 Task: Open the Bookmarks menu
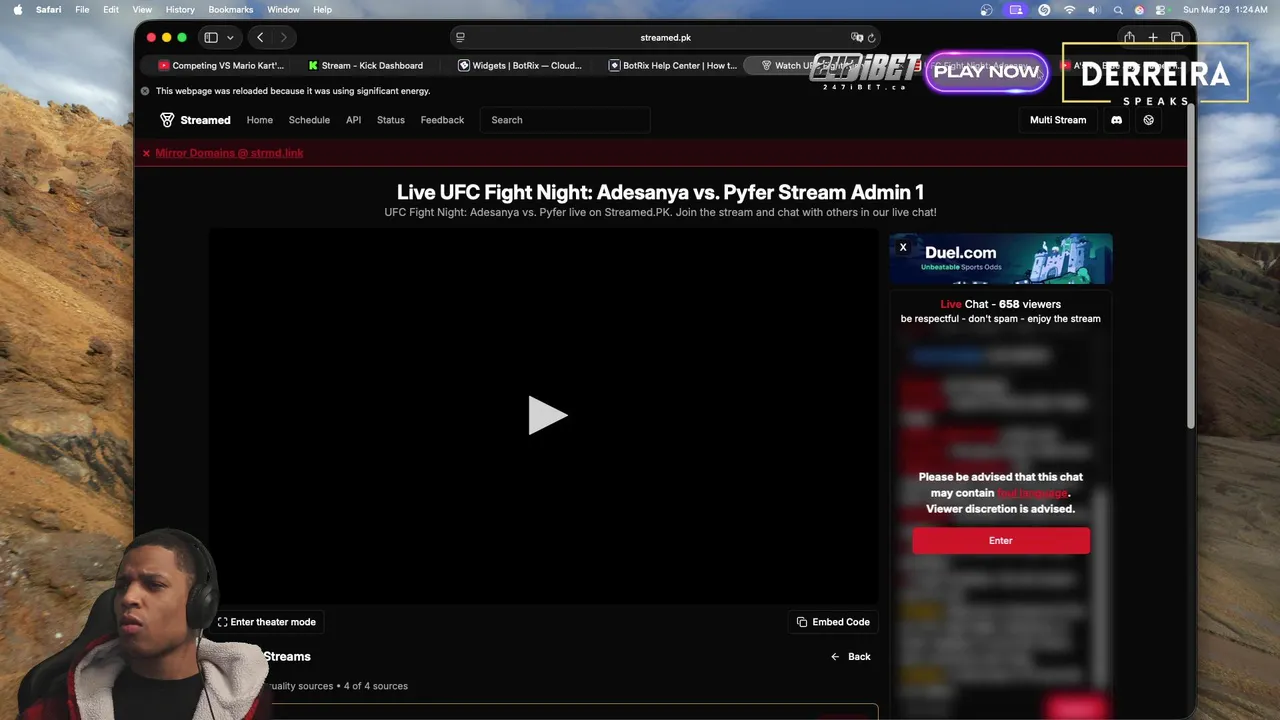(x=231, y=9)
